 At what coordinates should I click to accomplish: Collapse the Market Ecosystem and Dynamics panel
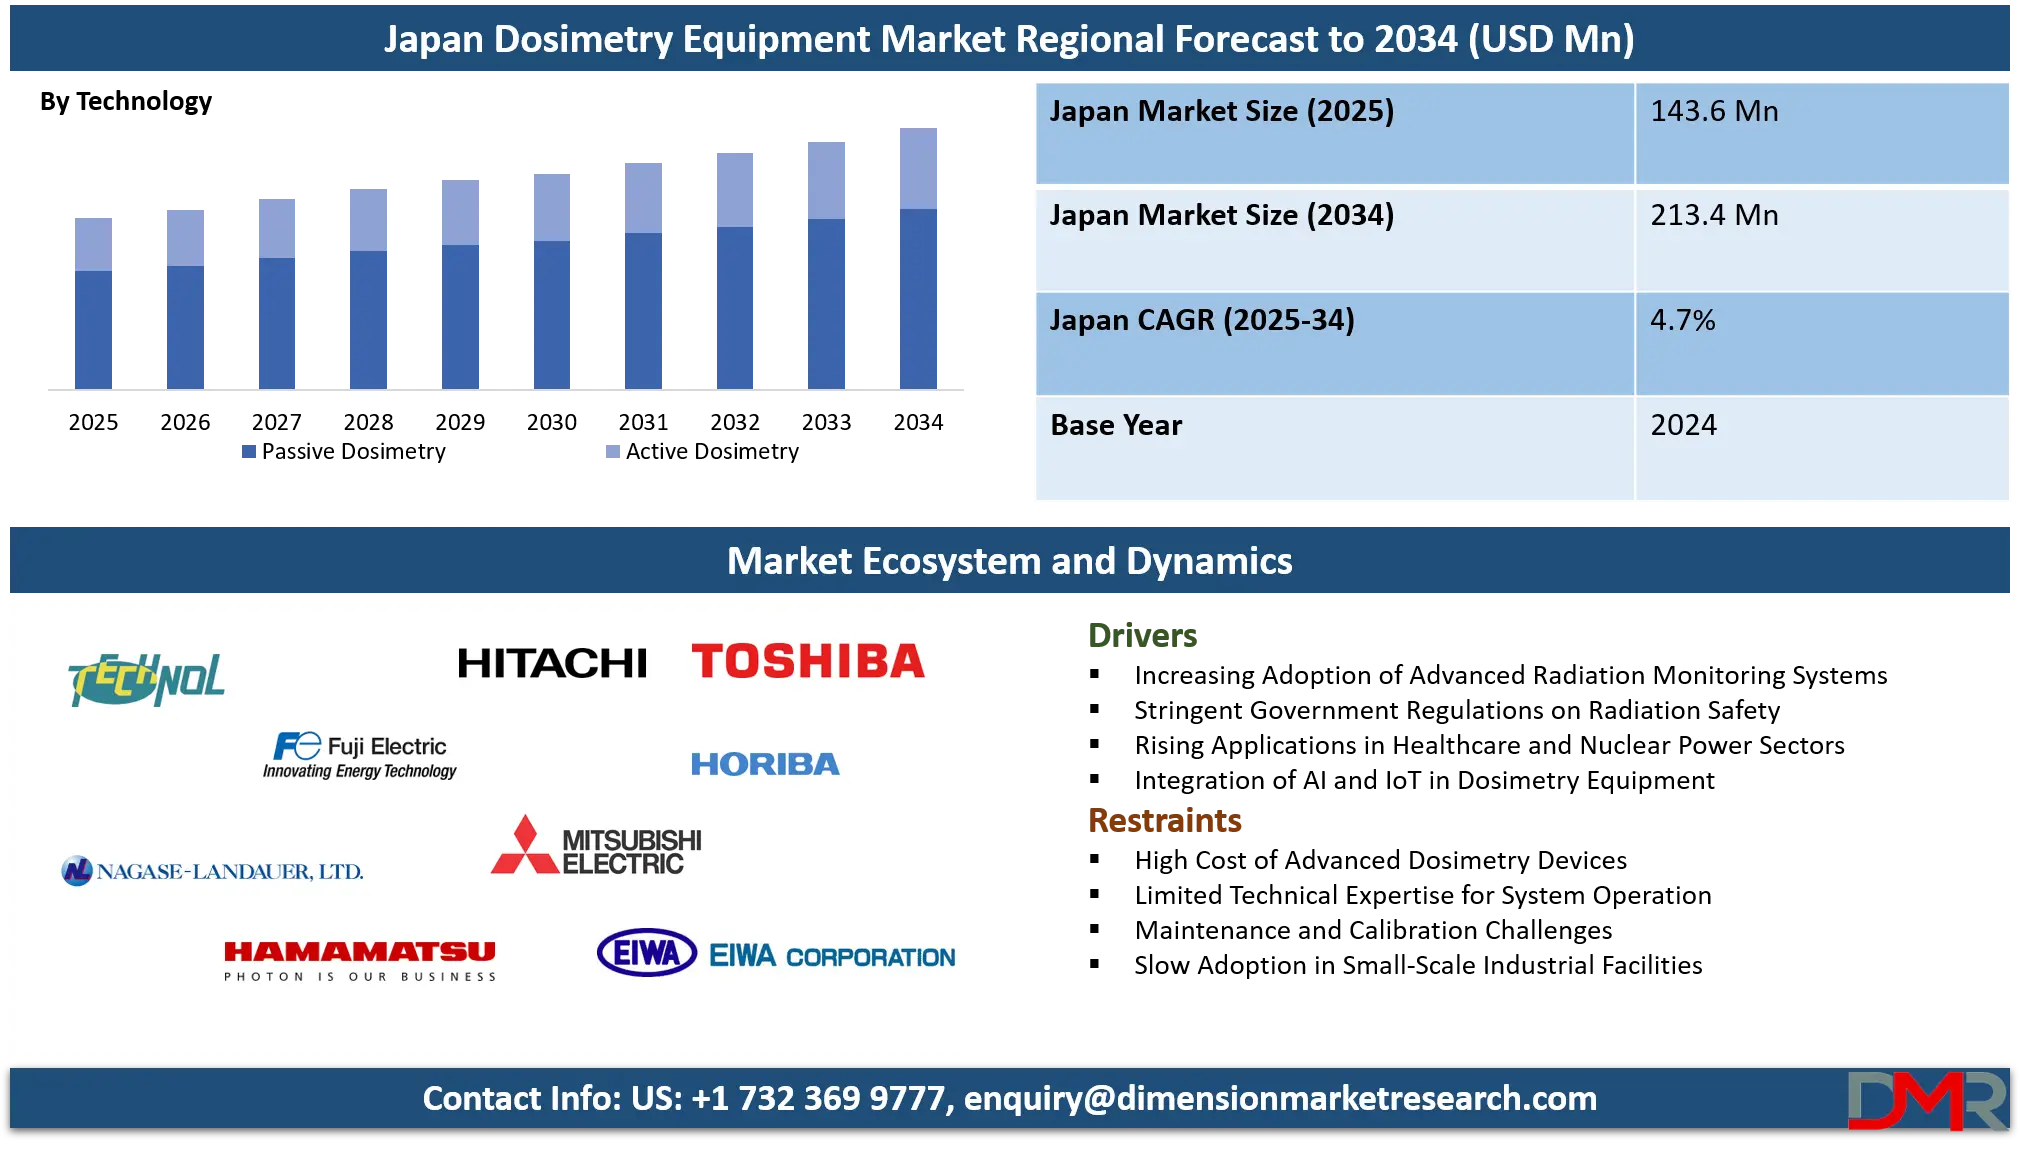tap(1010, 561)
